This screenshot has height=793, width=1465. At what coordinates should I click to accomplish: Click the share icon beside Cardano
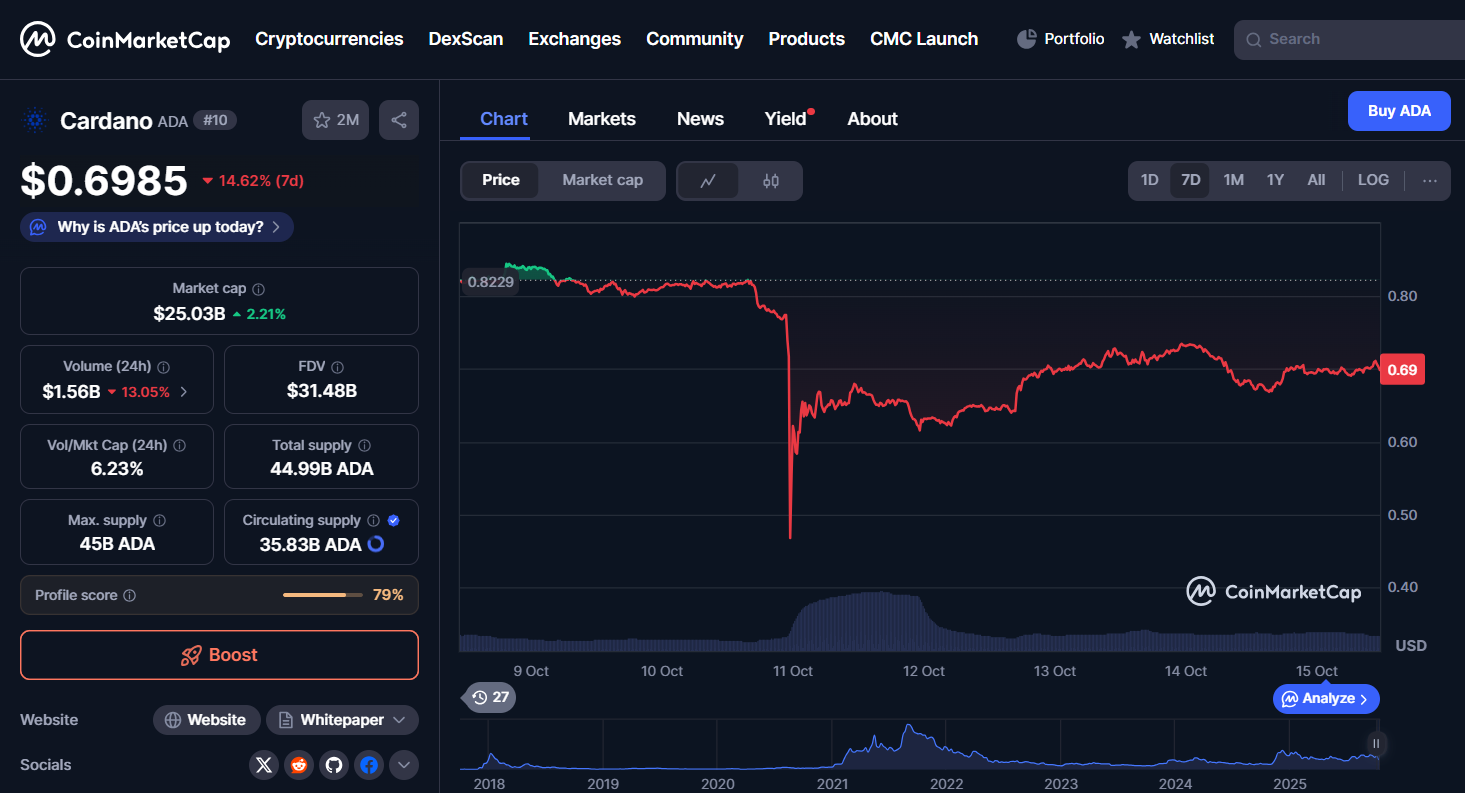(398, 120)
